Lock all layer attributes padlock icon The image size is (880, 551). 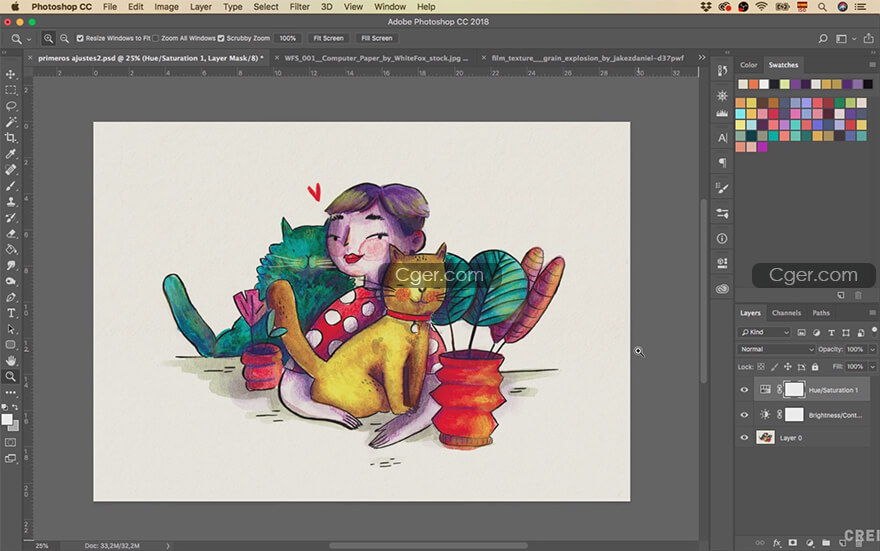[x=815, y=367]
